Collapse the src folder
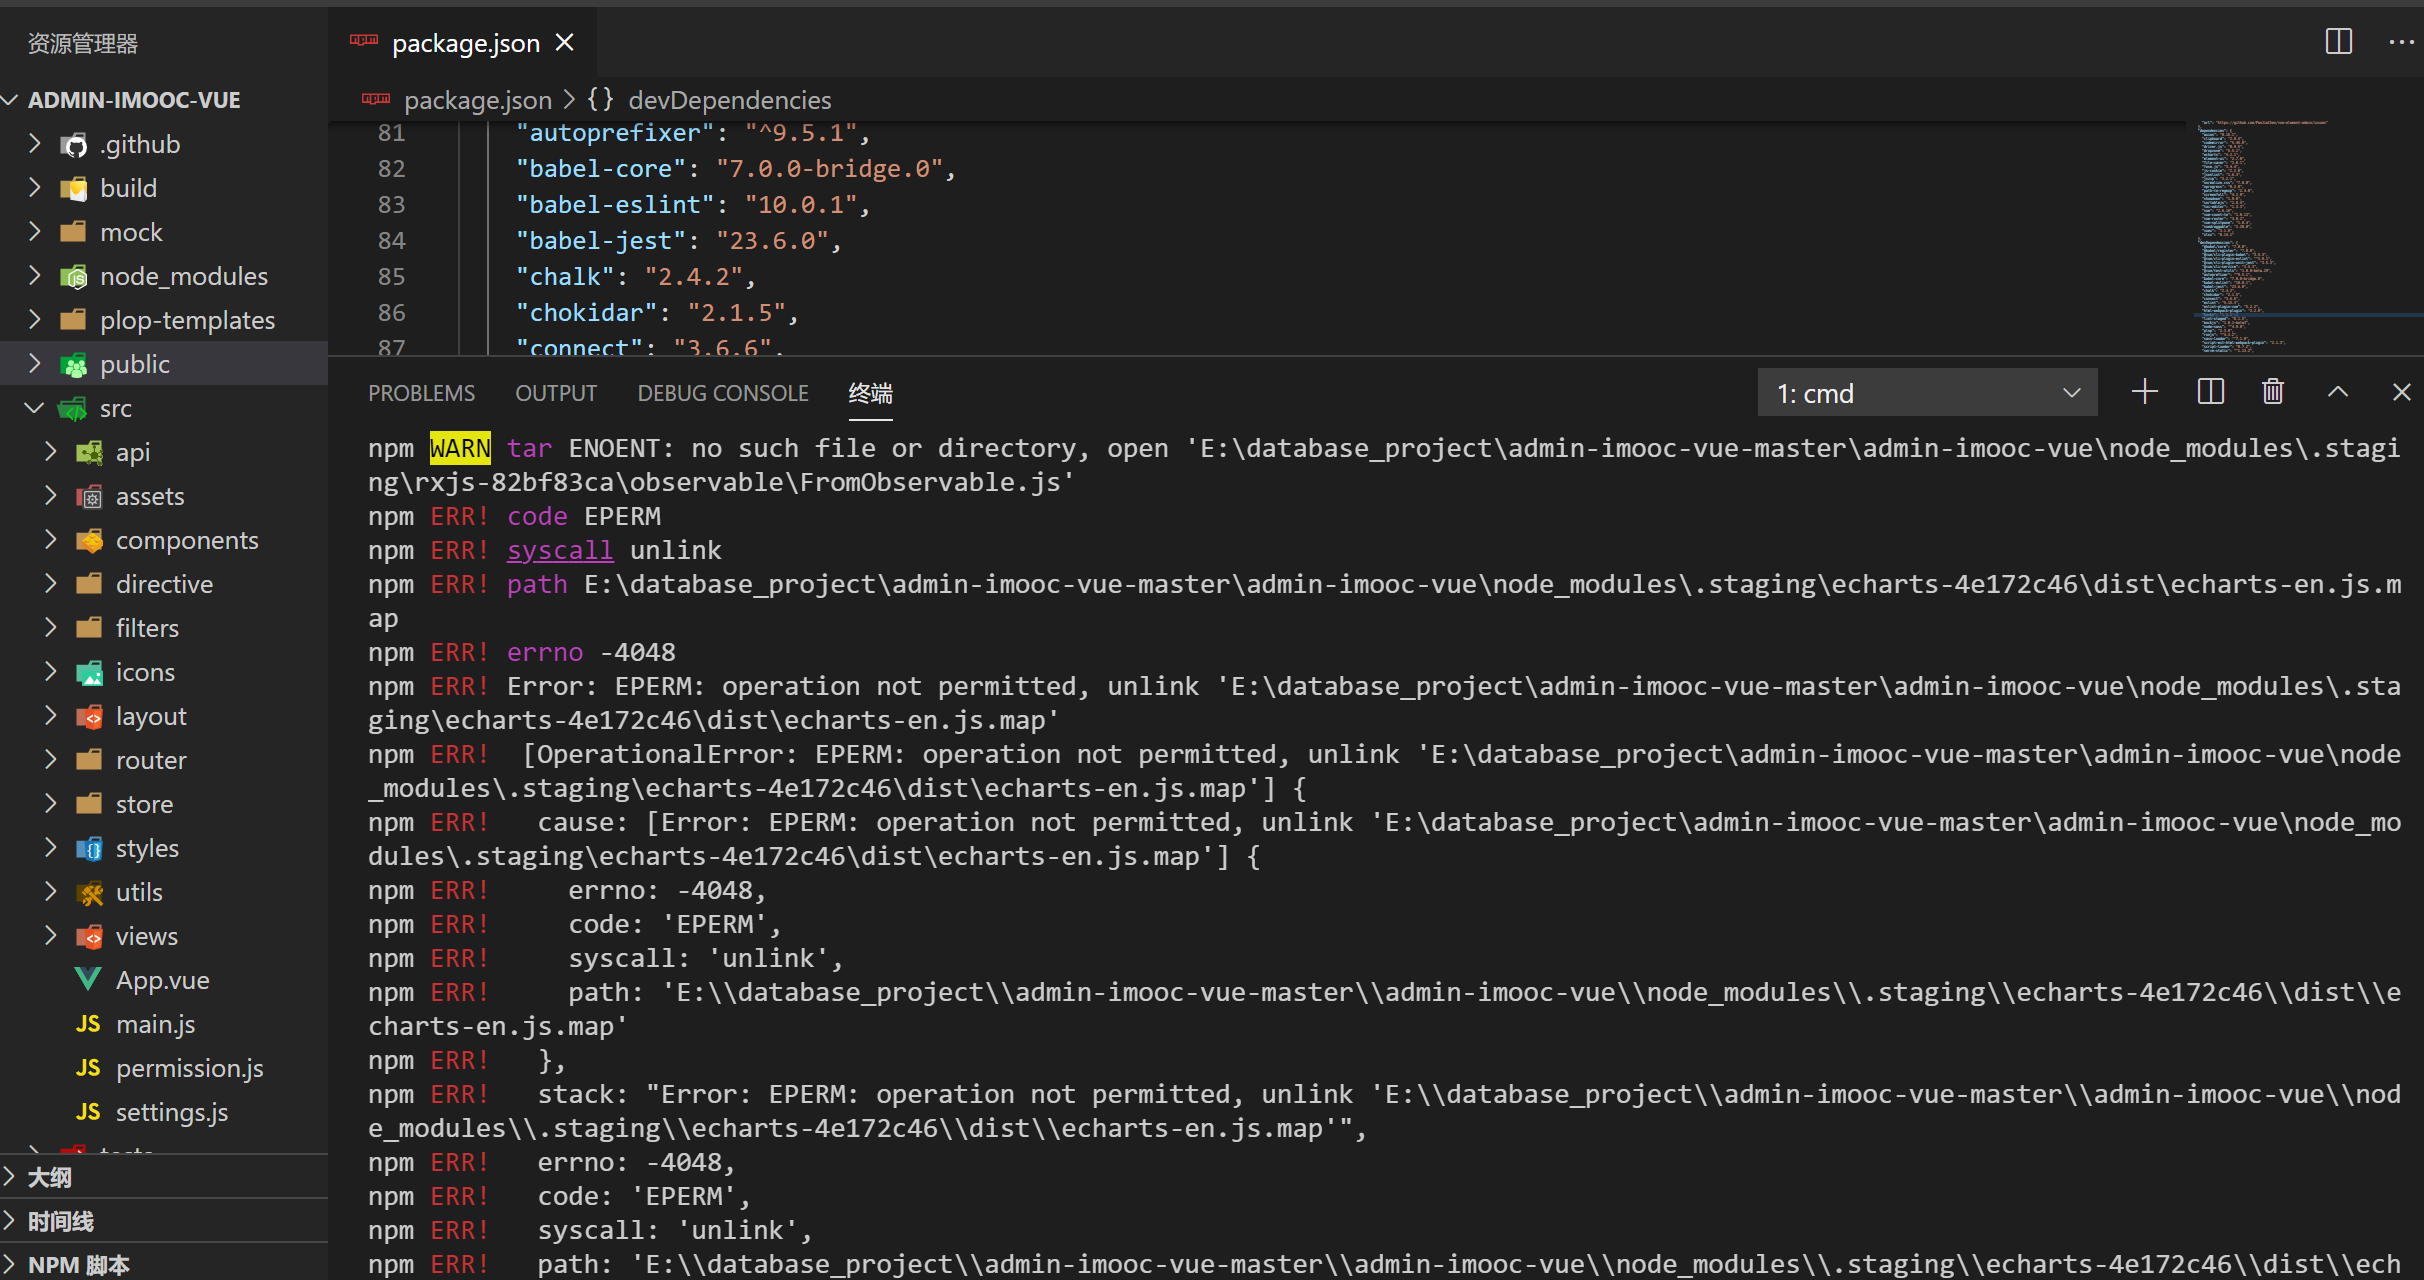The image size is (2424, 1280). coord(115,408)
